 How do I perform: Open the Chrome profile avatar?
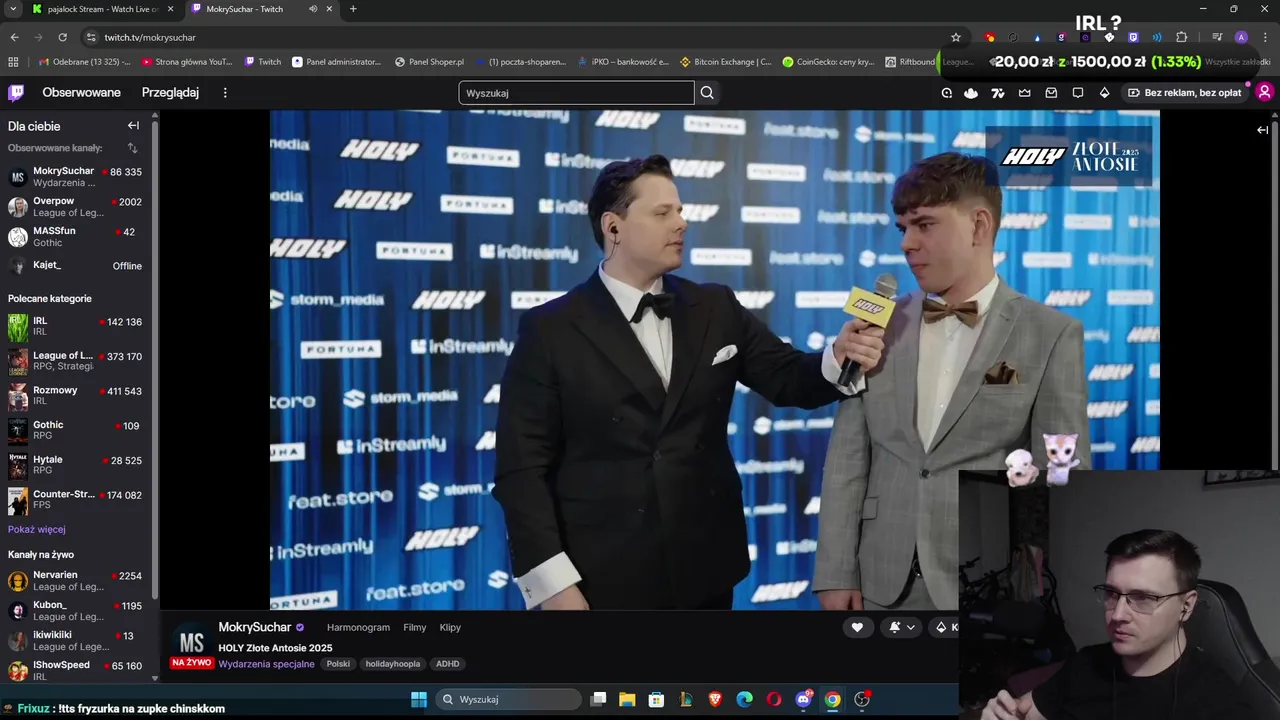pos(1241,37)
